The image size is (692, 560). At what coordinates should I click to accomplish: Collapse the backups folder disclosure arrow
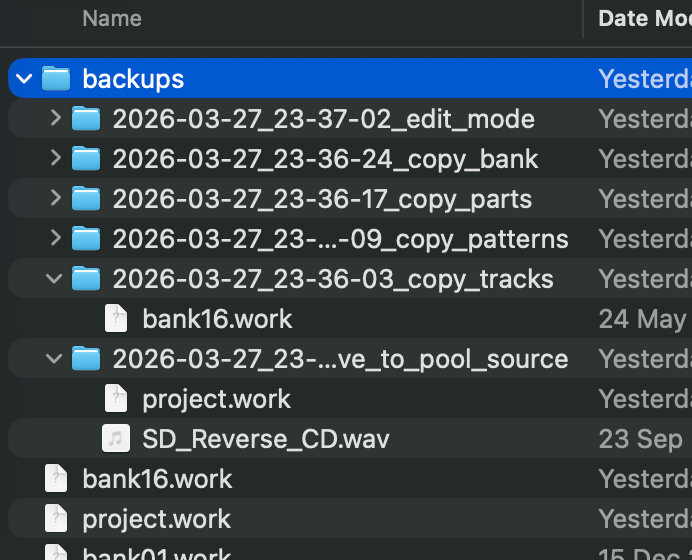[24, 79]
